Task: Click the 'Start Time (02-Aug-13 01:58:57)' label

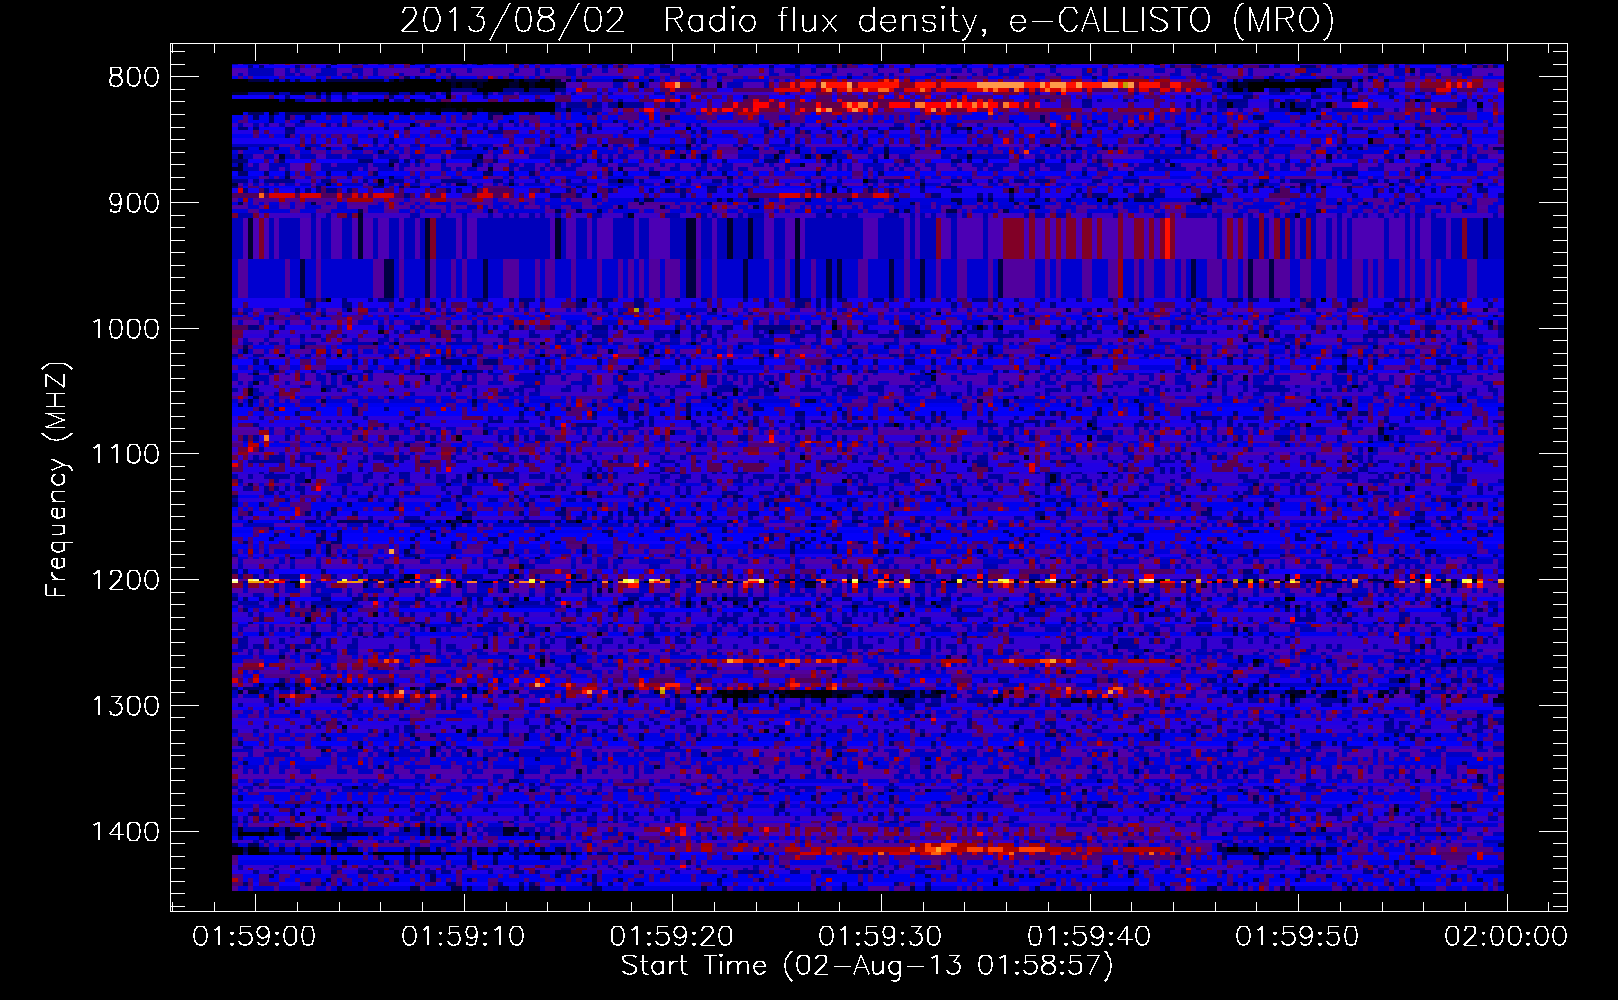Action: 867,966
